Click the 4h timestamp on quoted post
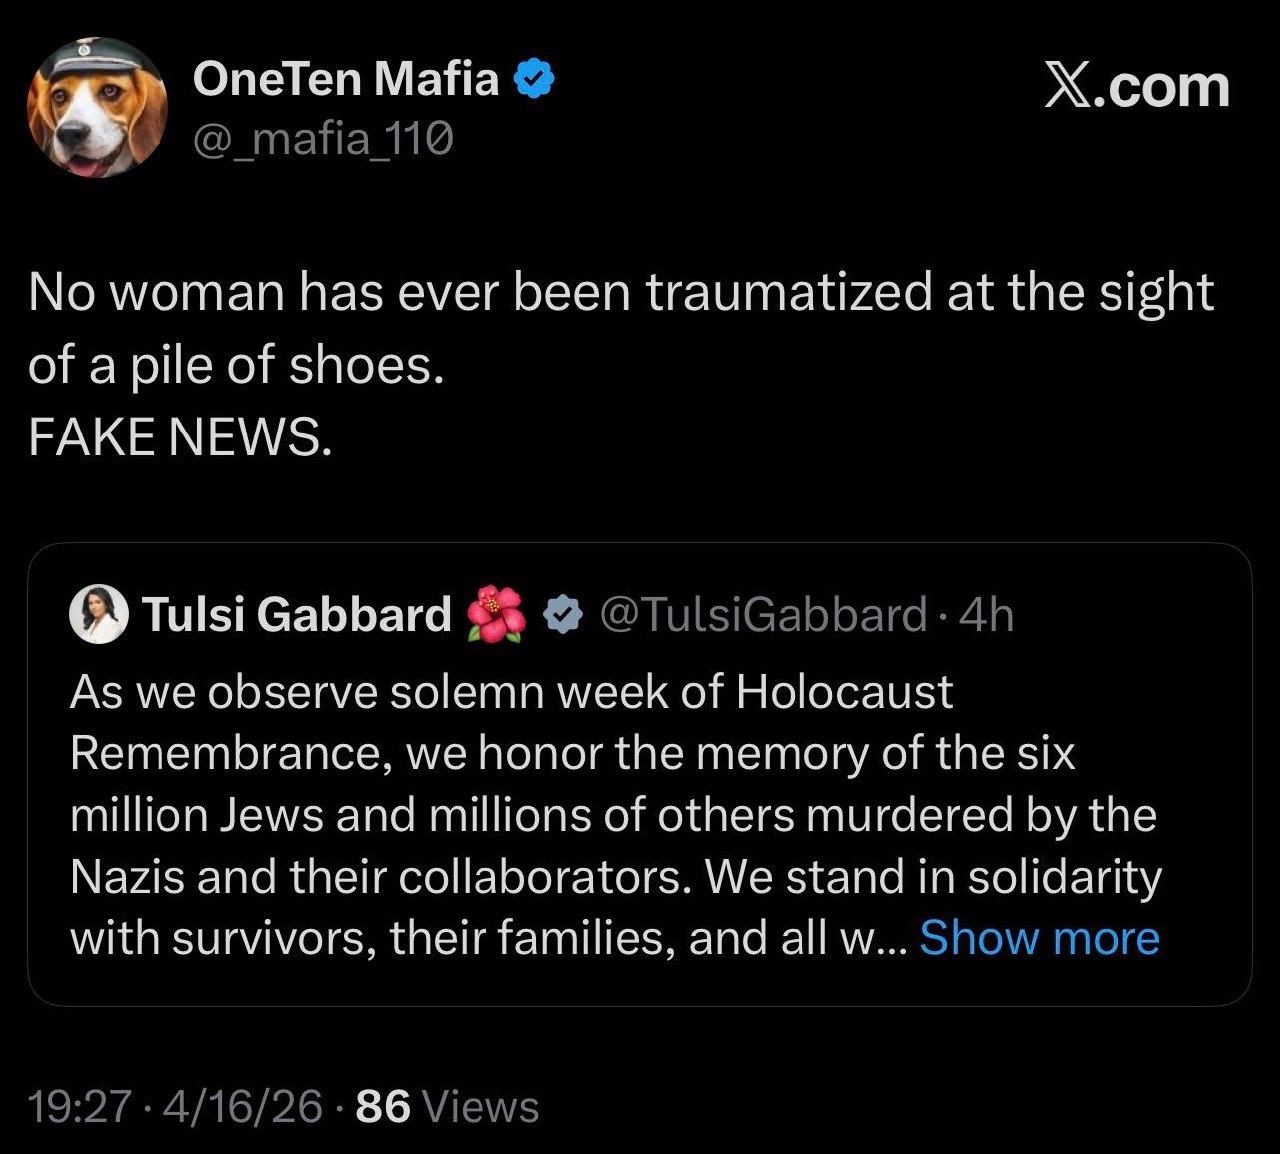The height and width of the screenshot is (1154, 1280). (986, 614)
